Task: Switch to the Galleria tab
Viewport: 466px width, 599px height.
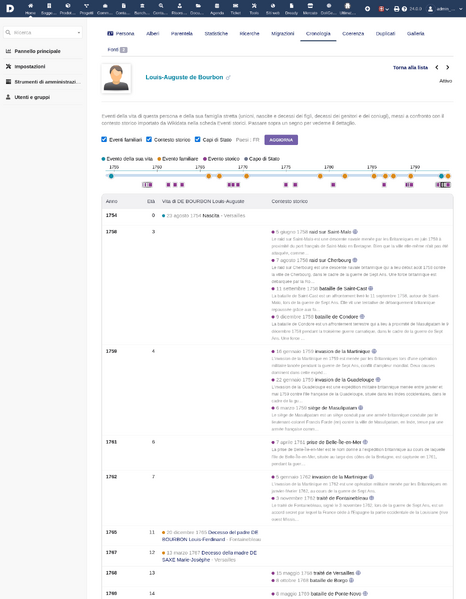Action: [416, 34]
